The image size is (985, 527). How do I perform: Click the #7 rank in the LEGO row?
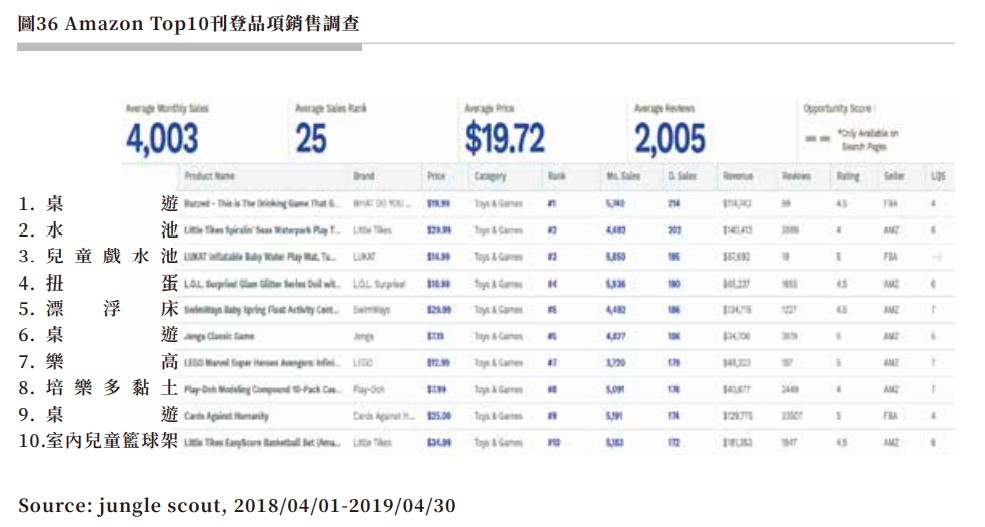pos(552,362)
